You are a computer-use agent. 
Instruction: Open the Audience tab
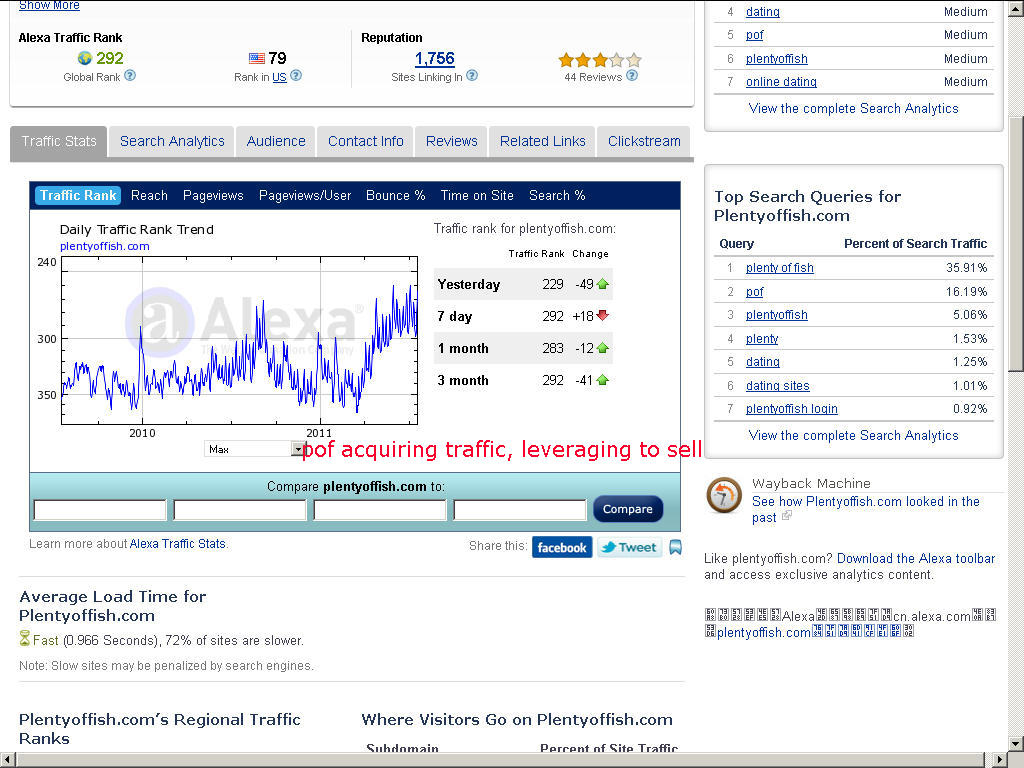point(276,142)
